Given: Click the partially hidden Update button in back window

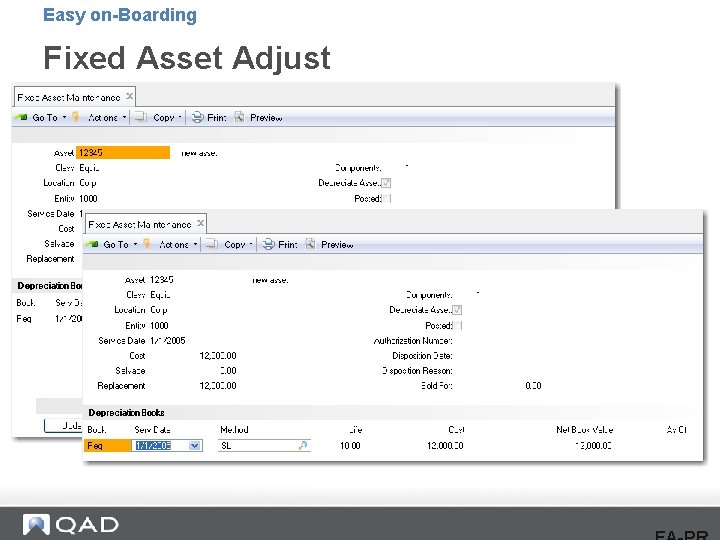Looking at the screenshot, I should point(63,426).
